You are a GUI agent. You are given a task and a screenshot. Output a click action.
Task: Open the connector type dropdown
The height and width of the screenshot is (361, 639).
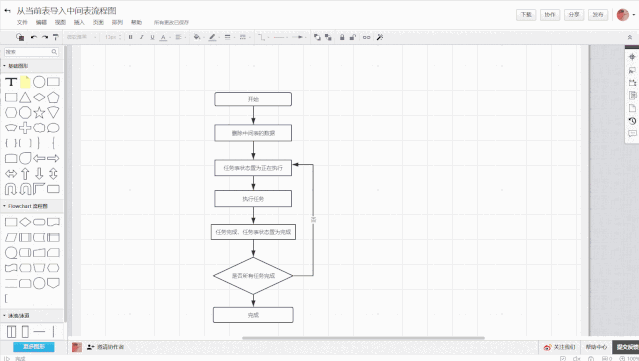tap(263, 37)
